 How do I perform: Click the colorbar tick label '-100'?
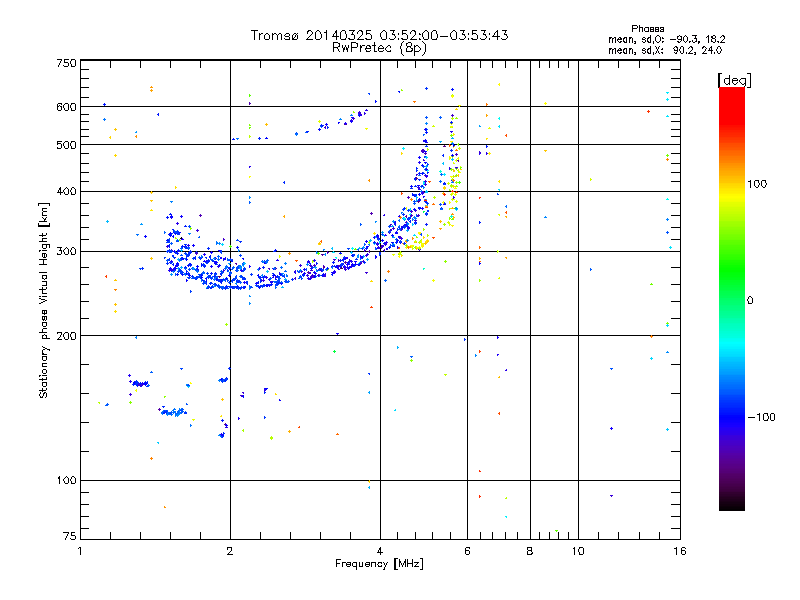[x=761, y=417]
